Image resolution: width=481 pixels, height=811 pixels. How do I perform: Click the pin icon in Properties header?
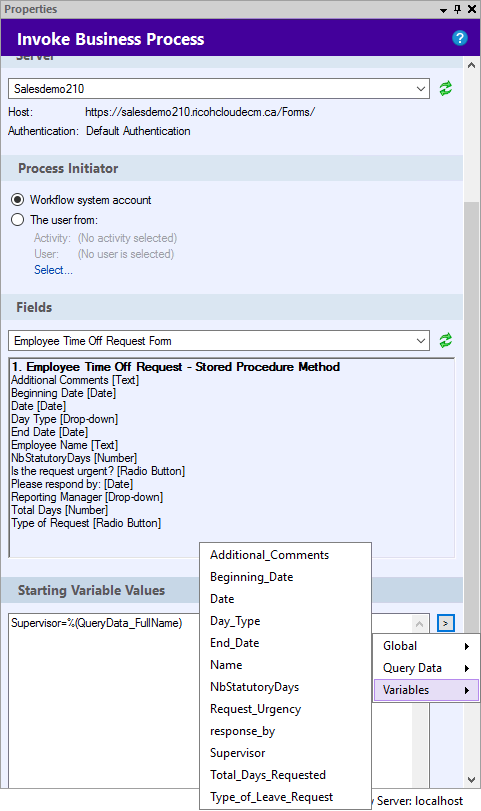click(458, 9)
